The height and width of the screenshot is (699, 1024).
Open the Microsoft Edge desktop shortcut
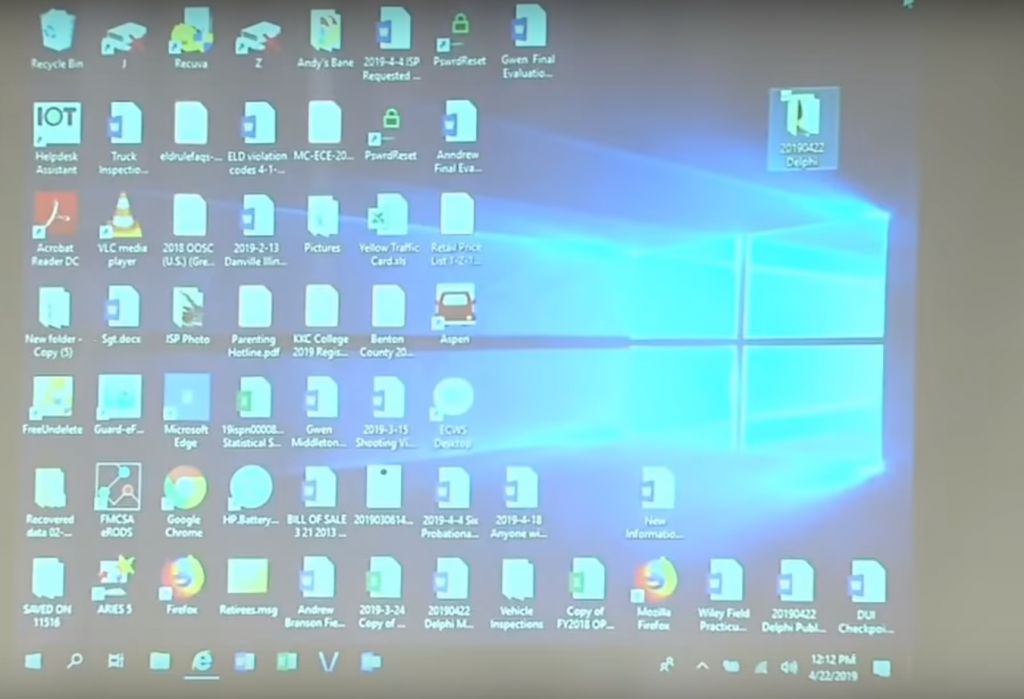coord(187,398)
